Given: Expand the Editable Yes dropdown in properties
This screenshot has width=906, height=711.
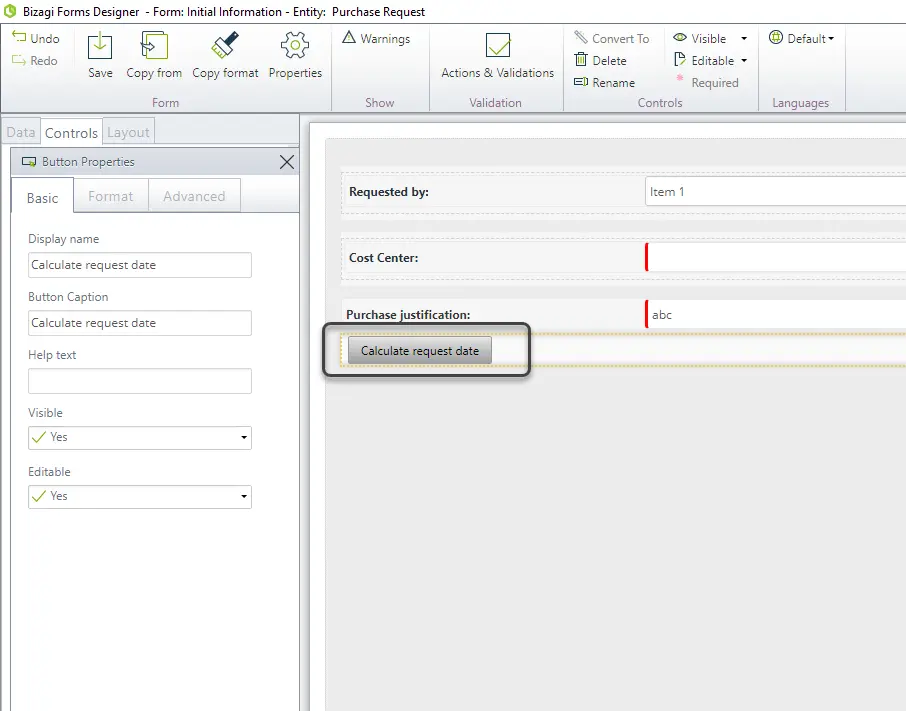Looking at the screenshot, I should tap(140, 497).
